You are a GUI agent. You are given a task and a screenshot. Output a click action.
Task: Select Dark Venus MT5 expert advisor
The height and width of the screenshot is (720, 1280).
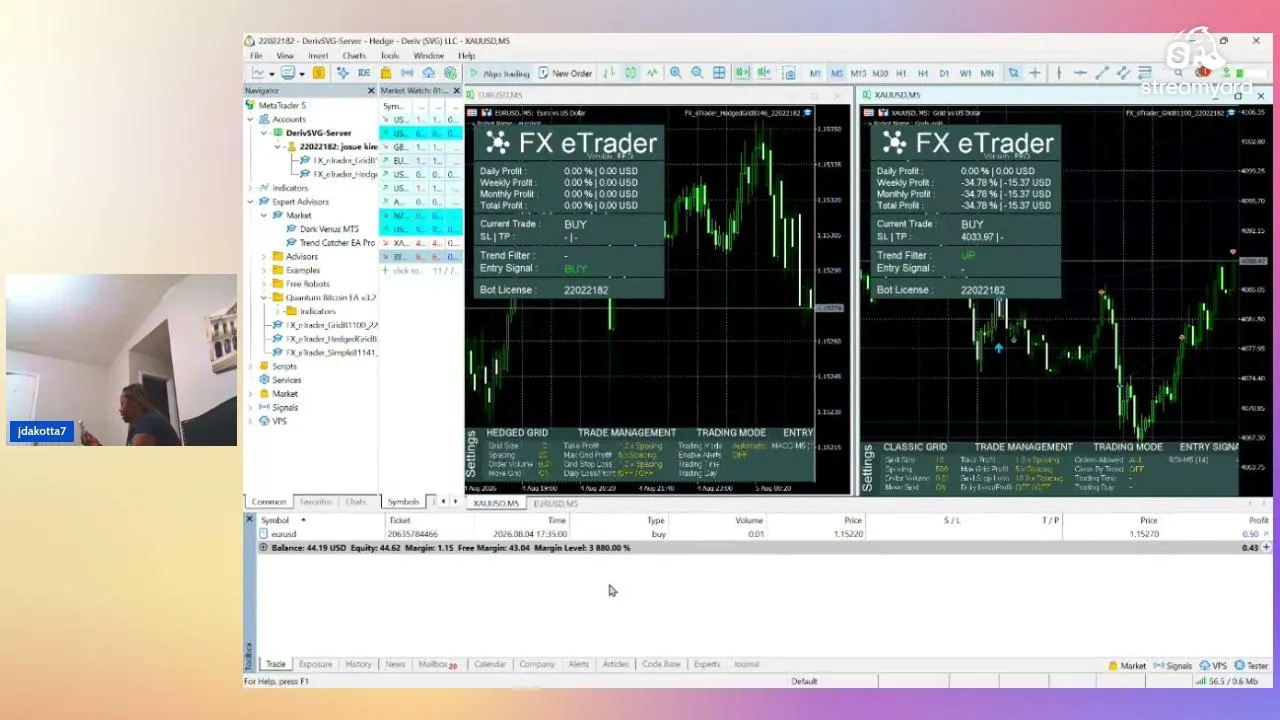point(329,229)
